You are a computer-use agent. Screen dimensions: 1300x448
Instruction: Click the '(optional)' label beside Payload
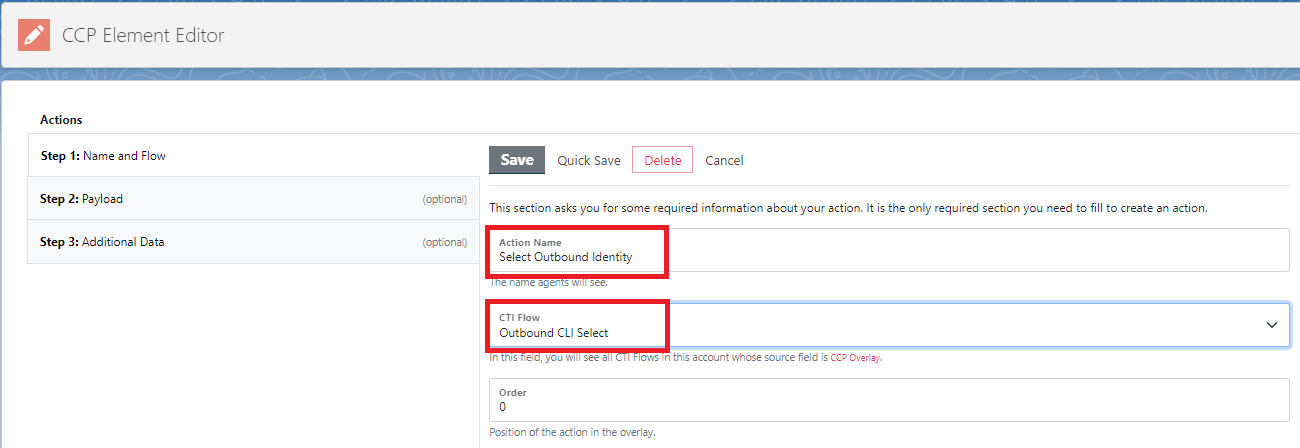pyautogui.click(x=445, y=199)
